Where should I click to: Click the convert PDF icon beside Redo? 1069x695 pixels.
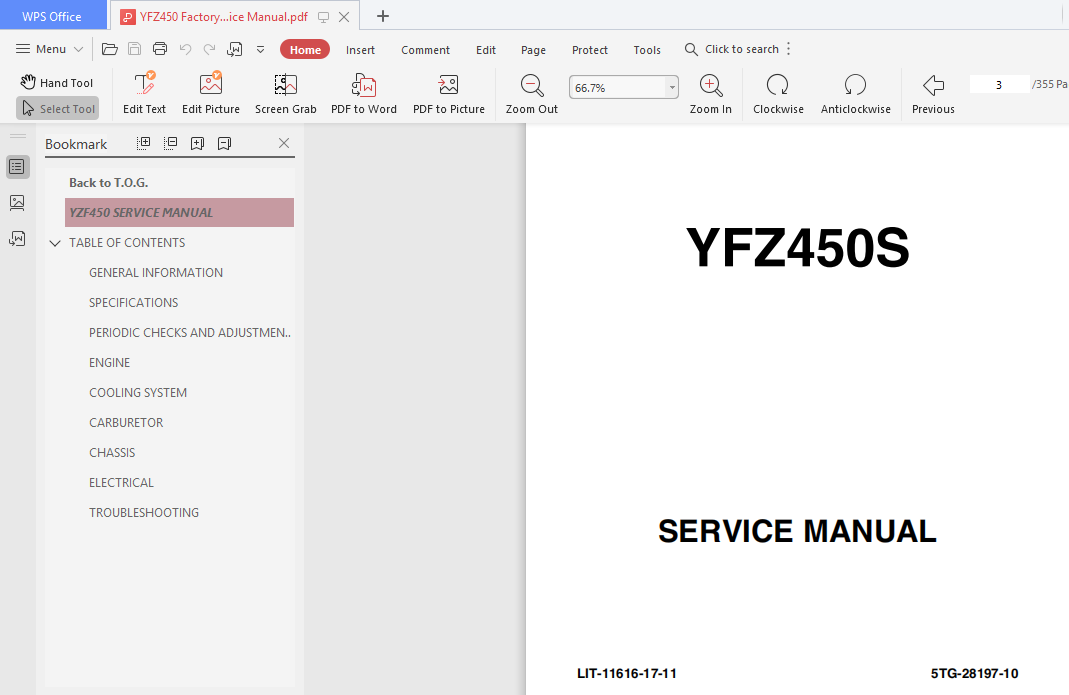[235, 49]
